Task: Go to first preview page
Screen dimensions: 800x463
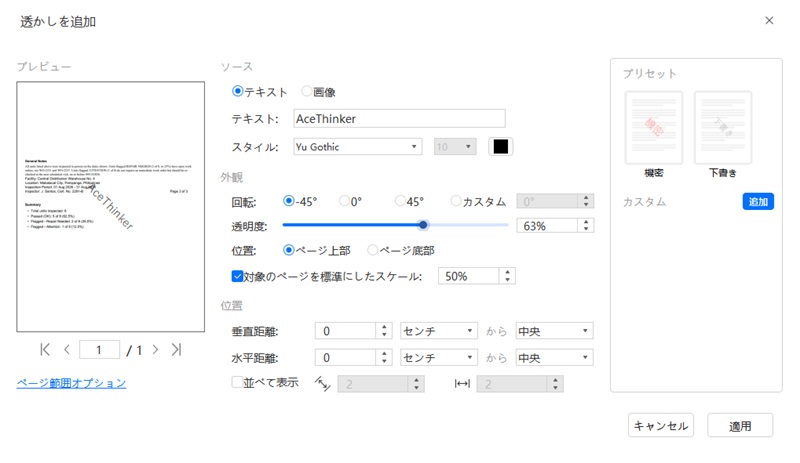Action: pos(45,350)
